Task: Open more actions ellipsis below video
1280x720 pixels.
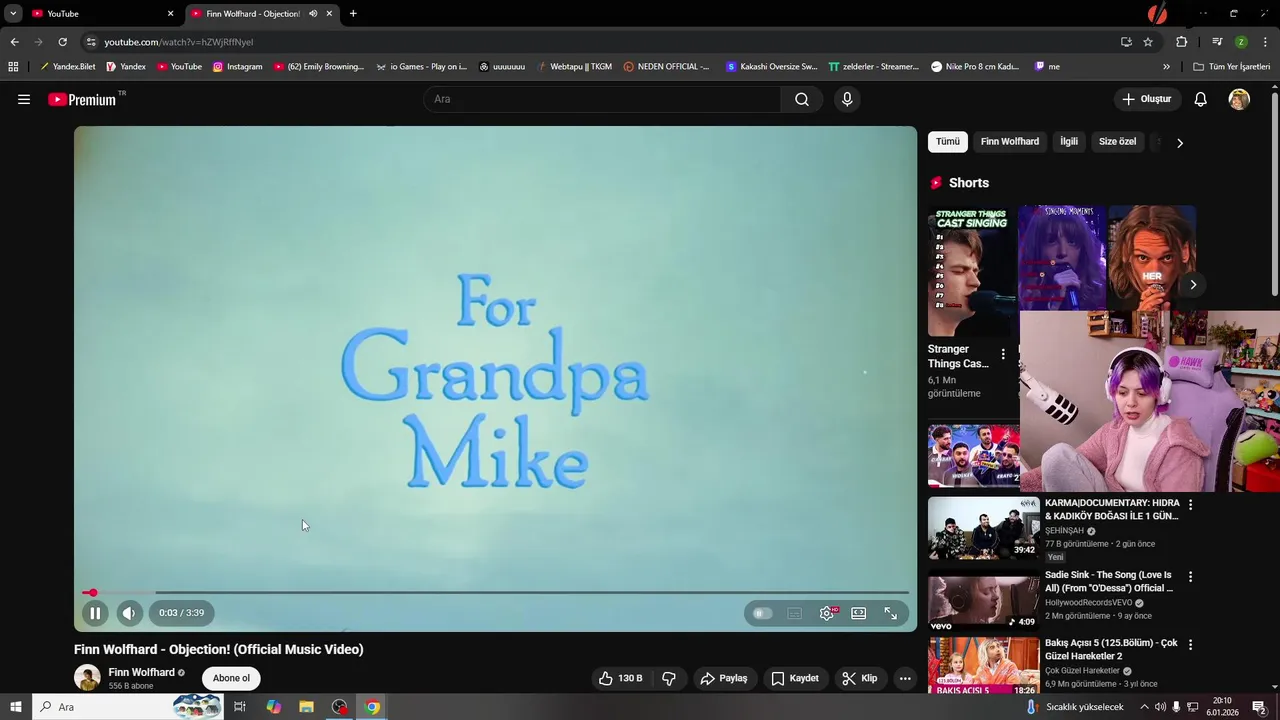Action: 905,678
